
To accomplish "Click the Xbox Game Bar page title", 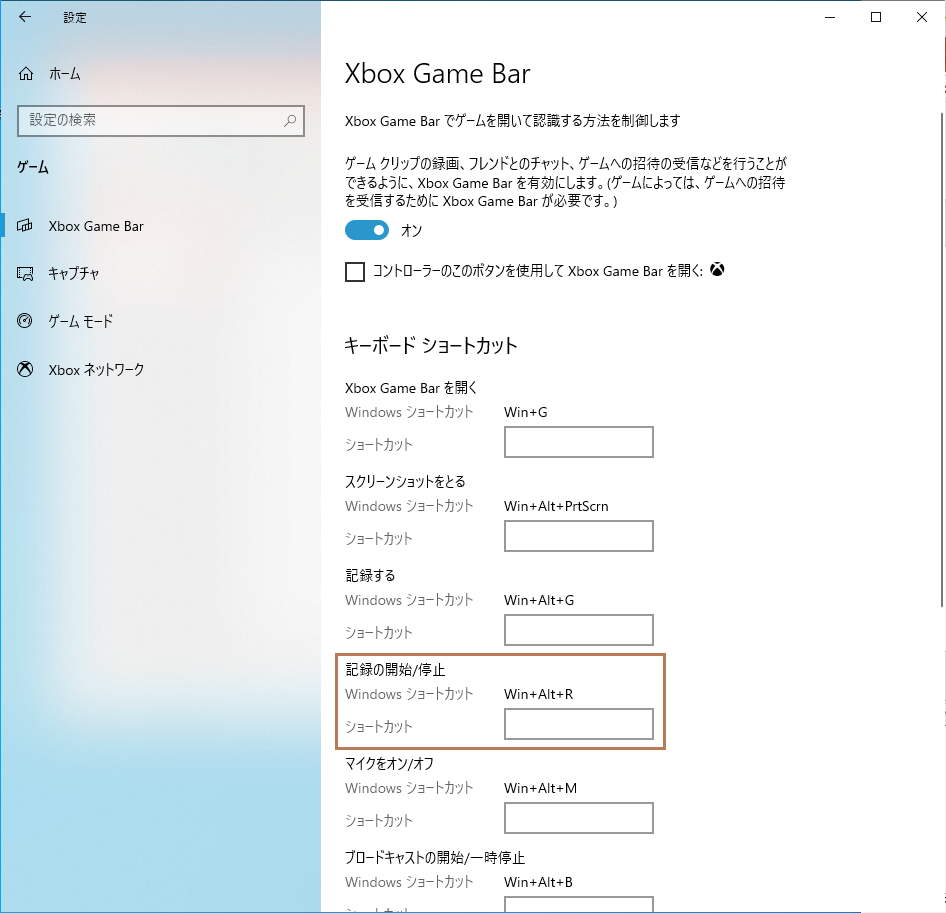I will [437, 74].
